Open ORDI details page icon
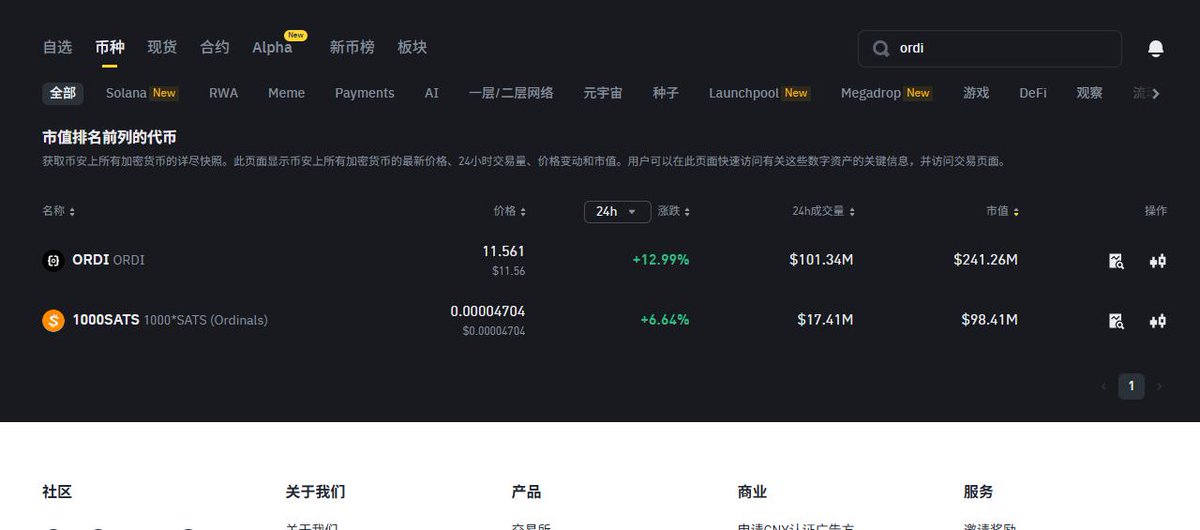The image size is (1200, 530). (1116, 260)
